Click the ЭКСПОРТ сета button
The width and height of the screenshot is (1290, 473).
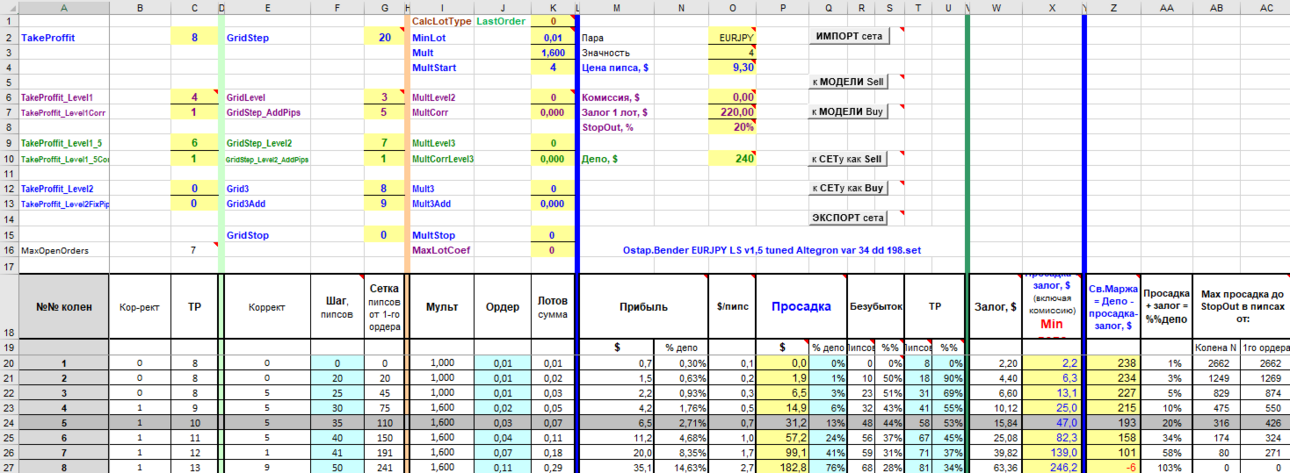[x=849, y=218]
